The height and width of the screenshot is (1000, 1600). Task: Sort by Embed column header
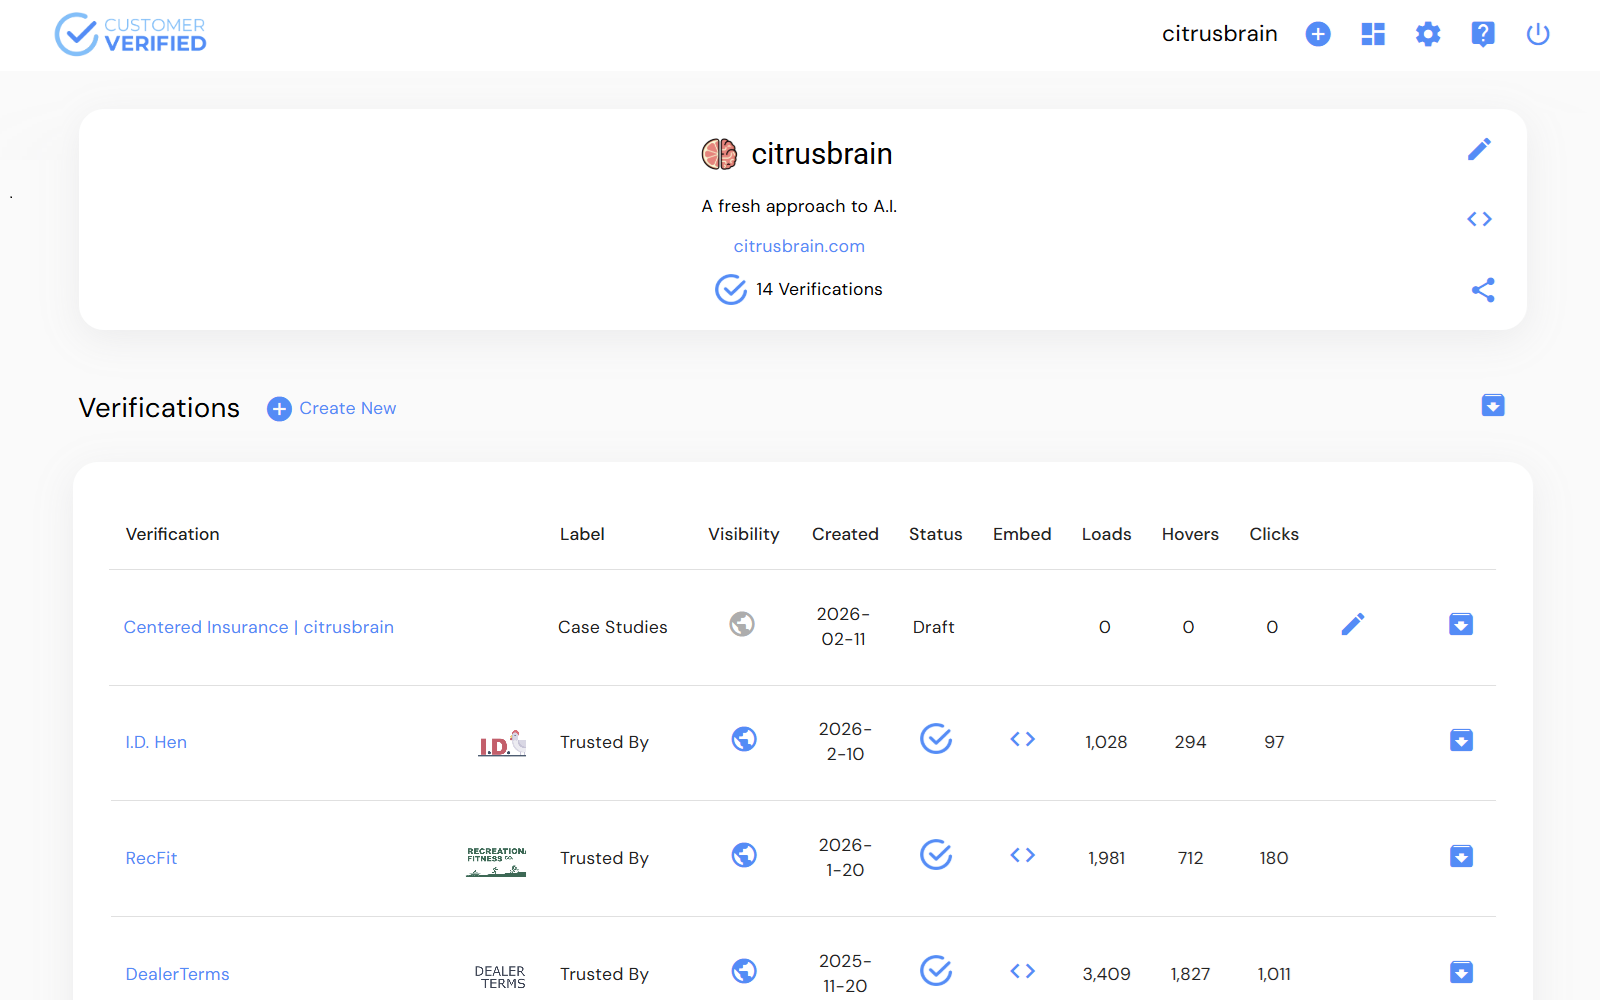pos(1022,534)
